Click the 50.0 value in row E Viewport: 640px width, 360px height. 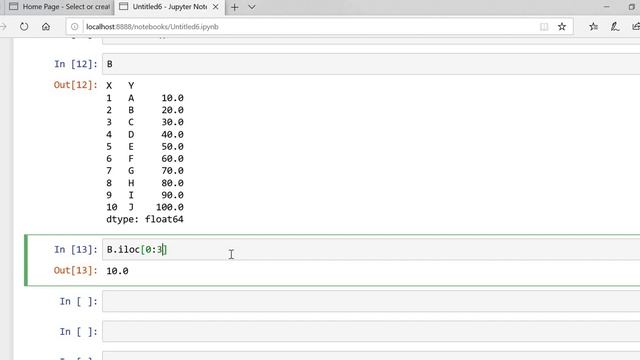coord(172,147)
